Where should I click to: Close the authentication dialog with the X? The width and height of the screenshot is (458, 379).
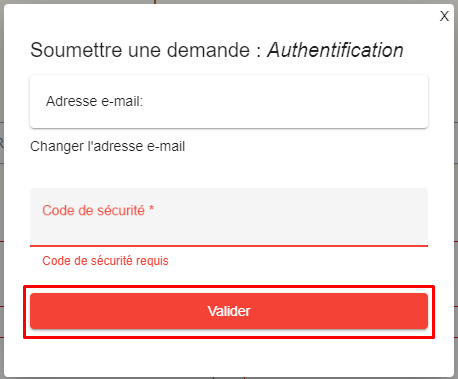[x=444, y=16]
